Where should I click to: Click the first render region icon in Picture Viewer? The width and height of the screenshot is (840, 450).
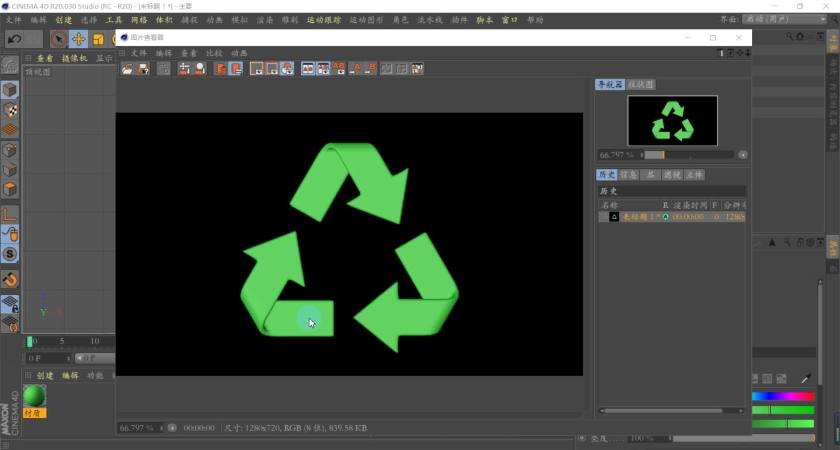pos(257,69)
